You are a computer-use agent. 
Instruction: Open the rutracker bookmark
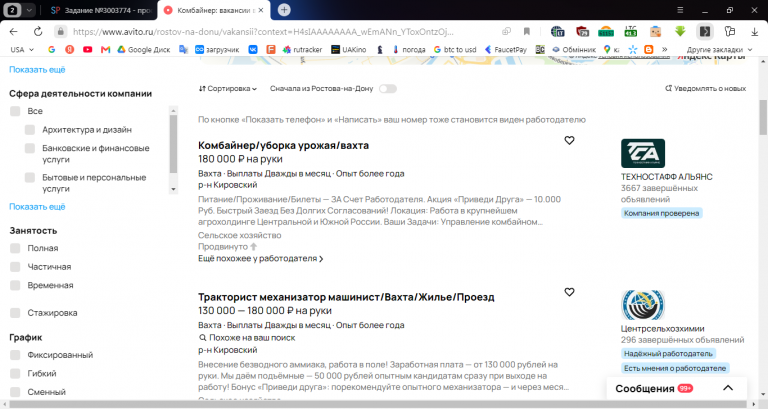point(302,49)
